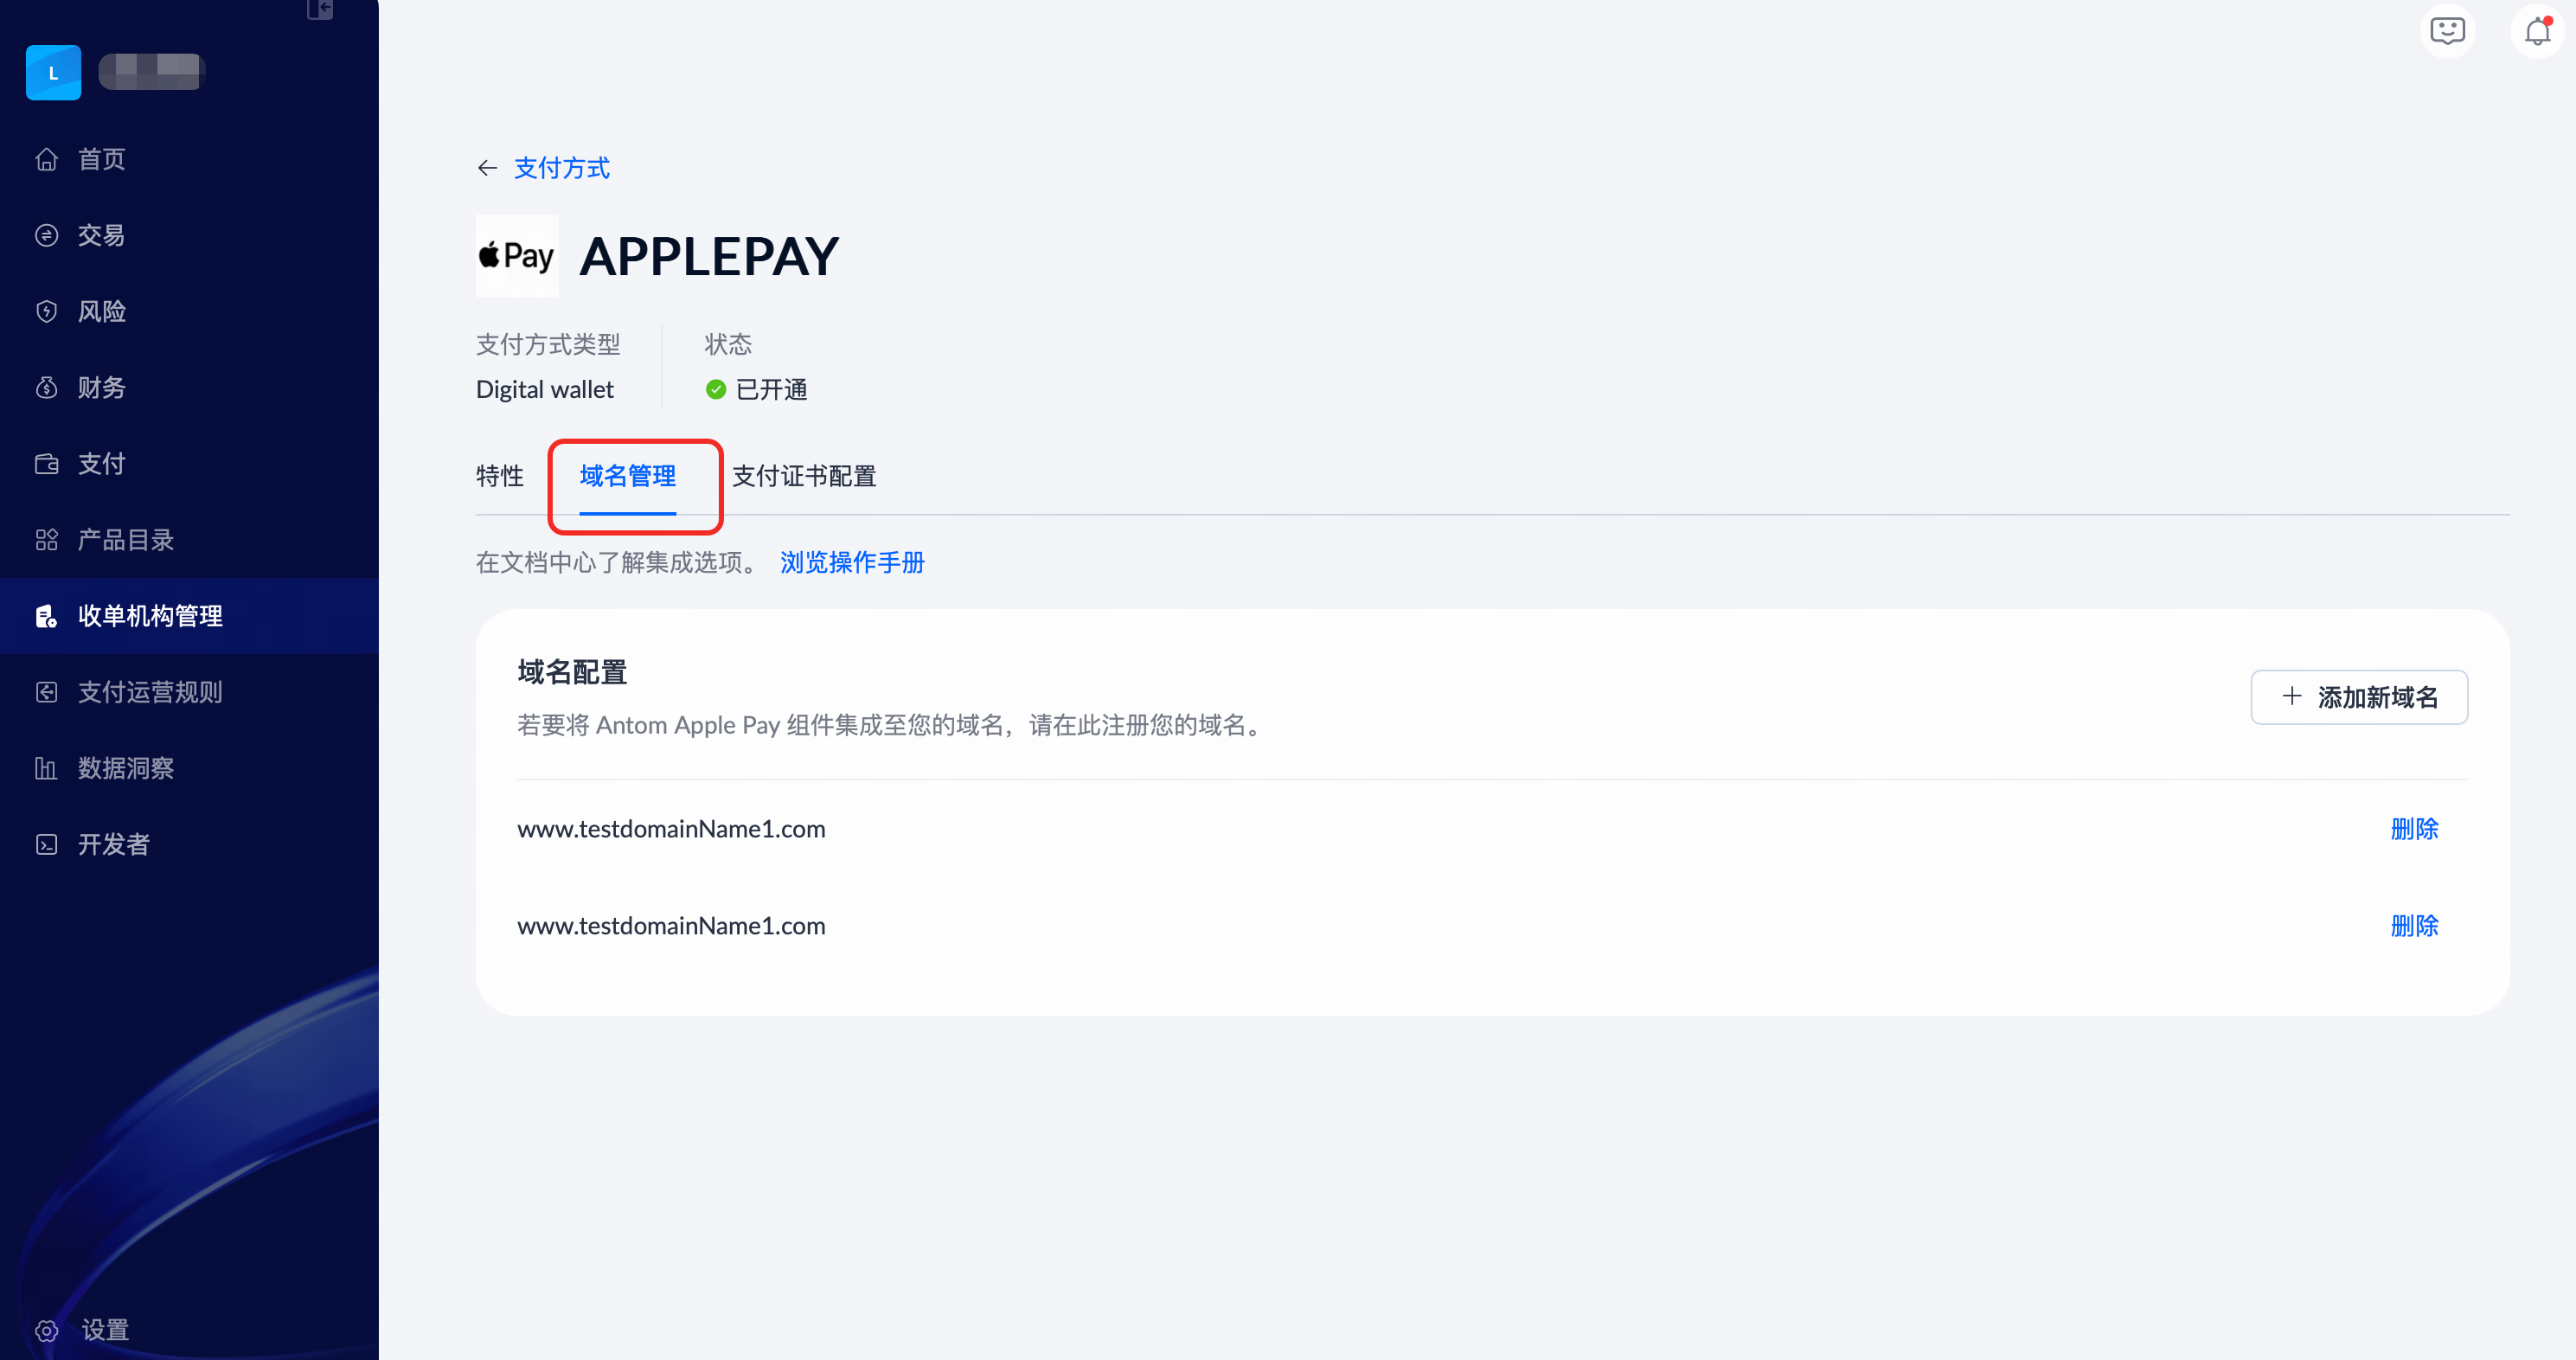The height and width of the screenshot is (1360, 2576).
Task: Click the product catalog (产品目录) grid icon
Action: [46, 540]
